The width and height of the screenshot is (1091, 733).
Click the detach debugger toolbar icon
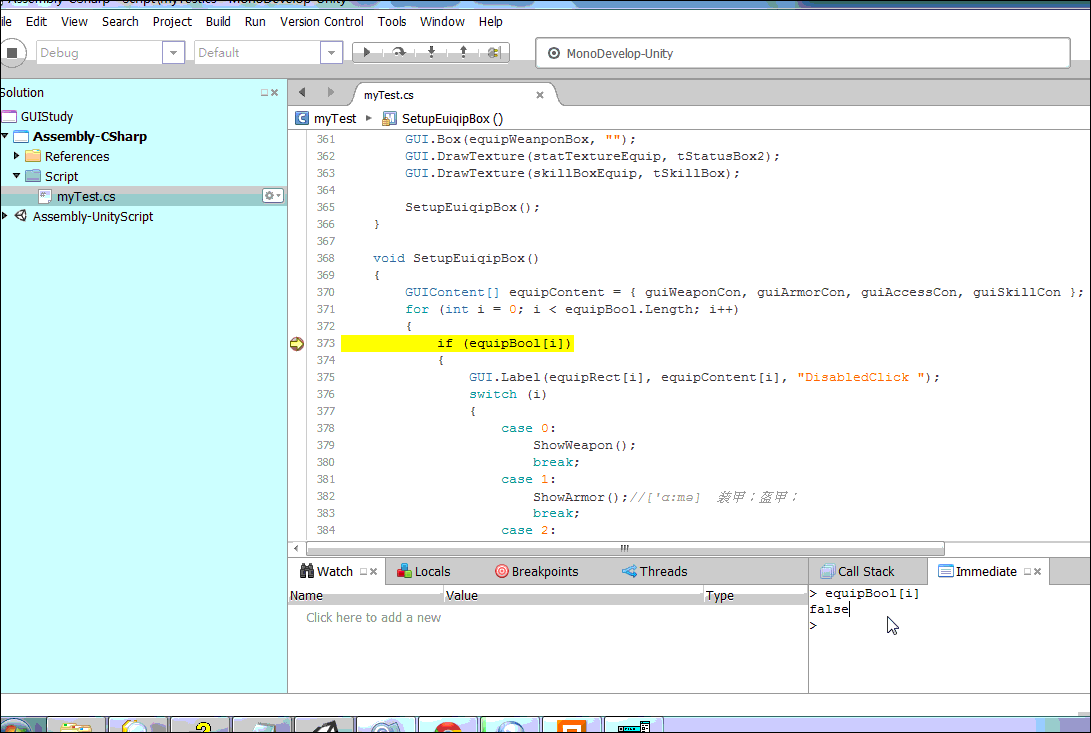click(x=493, y=52)
